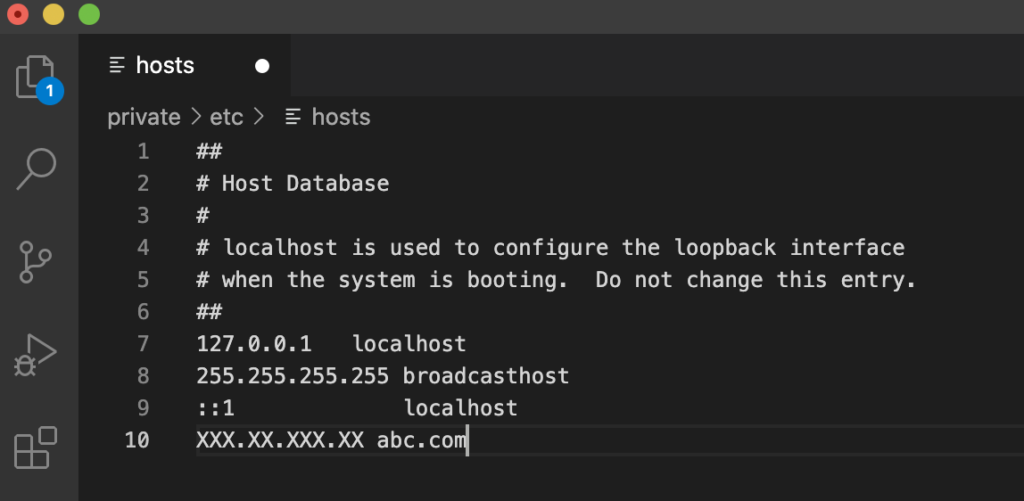Select the hosts editor tab label

165,66
